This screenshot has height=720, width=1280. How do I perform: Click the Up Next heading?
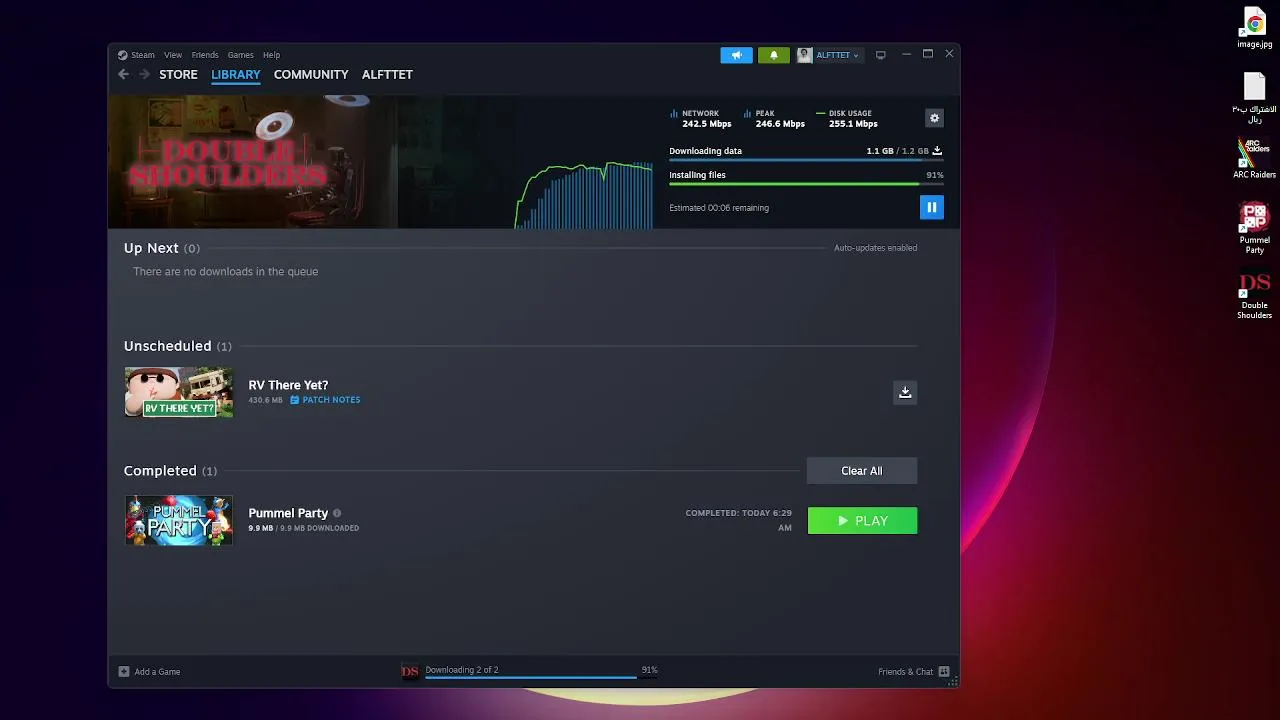point(151,248)
